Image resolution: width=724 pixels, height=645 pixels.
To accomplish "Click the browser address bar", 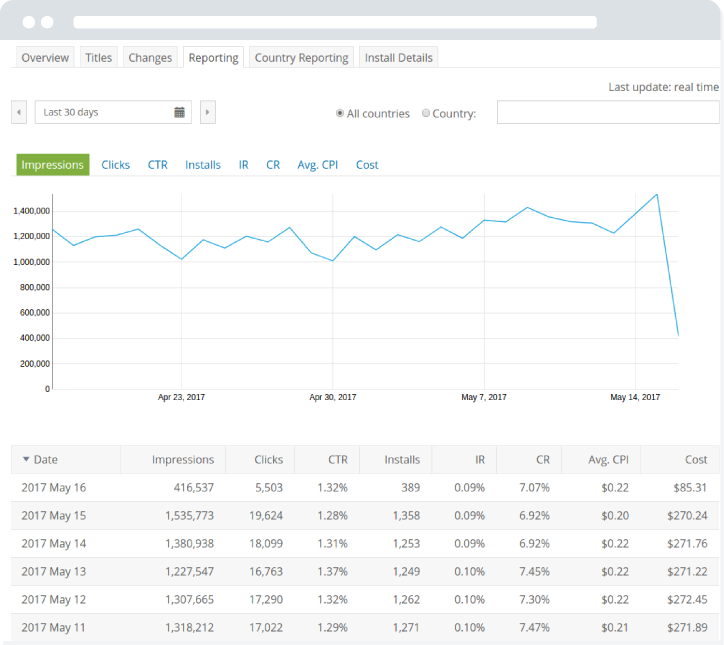I will point(335,22).
